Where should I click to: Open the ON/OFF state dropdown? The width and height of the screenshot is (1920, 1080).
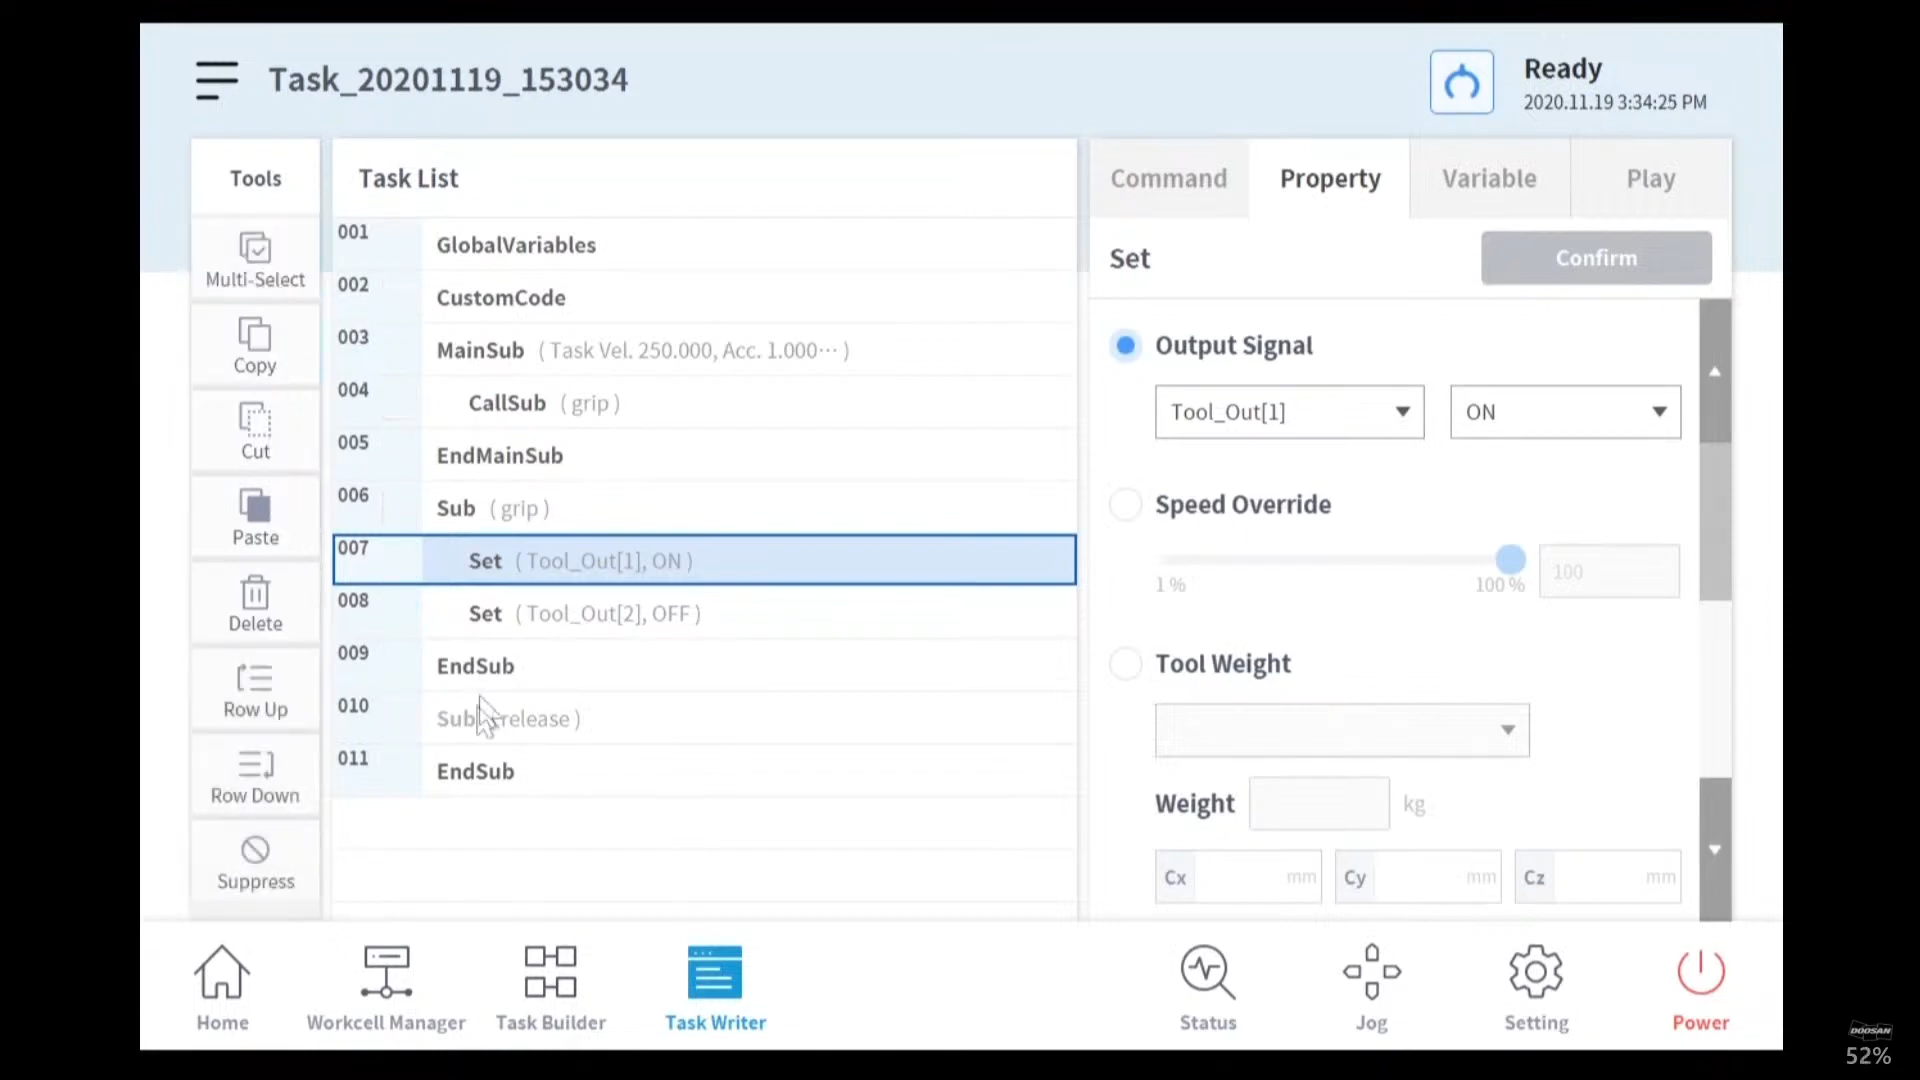click(1565, 412)
